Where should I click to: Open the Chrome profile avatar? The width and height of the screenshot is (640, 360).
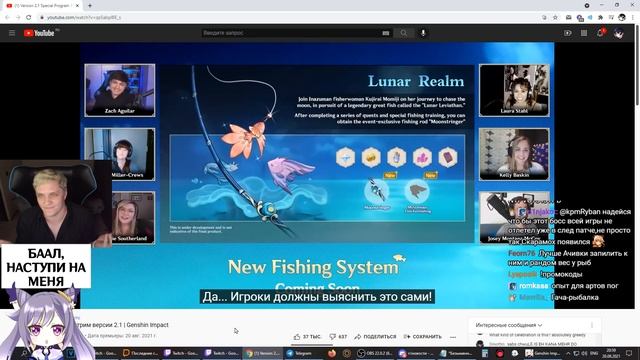(622, 18)
